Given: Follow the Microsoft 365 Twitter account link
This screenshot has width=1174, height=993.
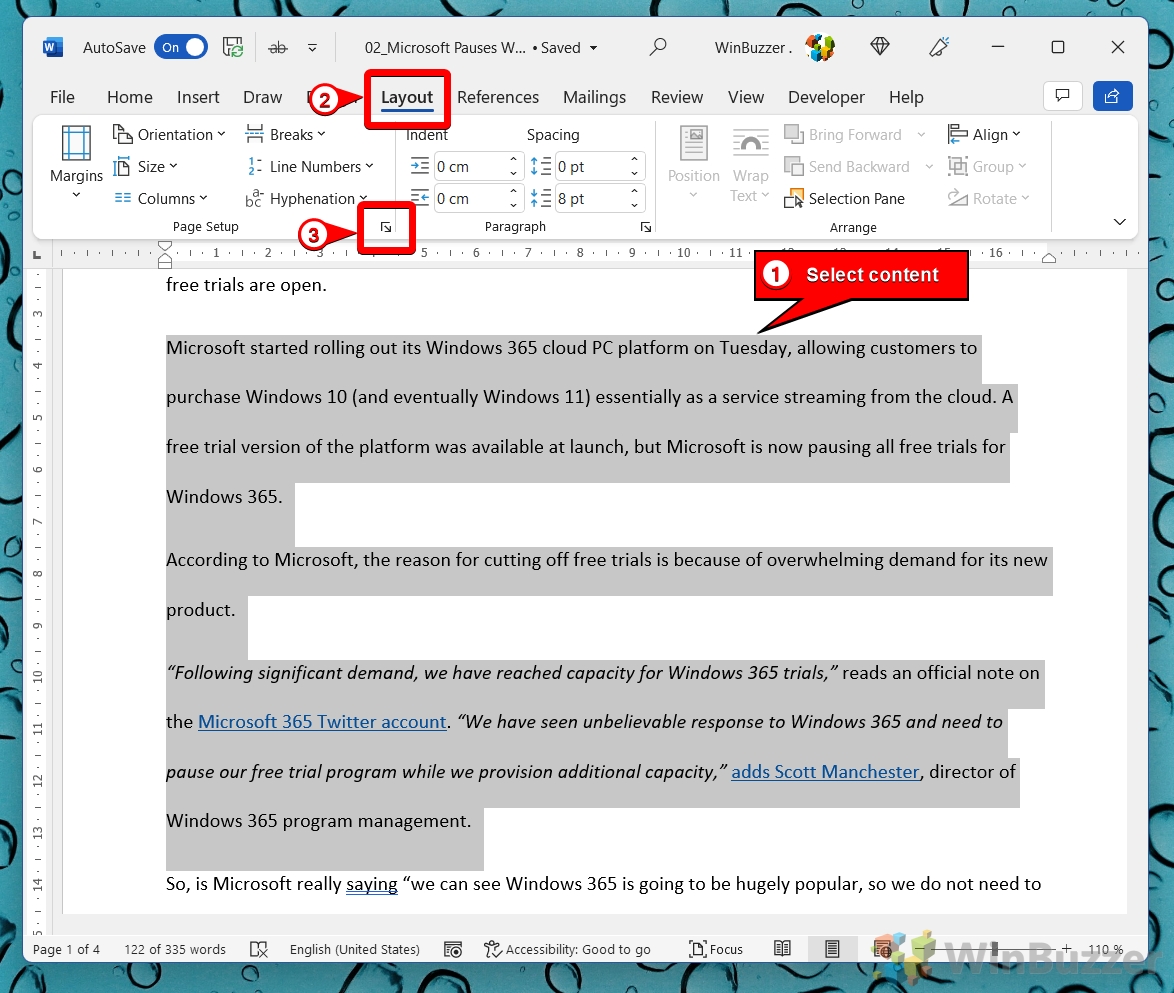Looking at the screenshot, I should [322, 722].
